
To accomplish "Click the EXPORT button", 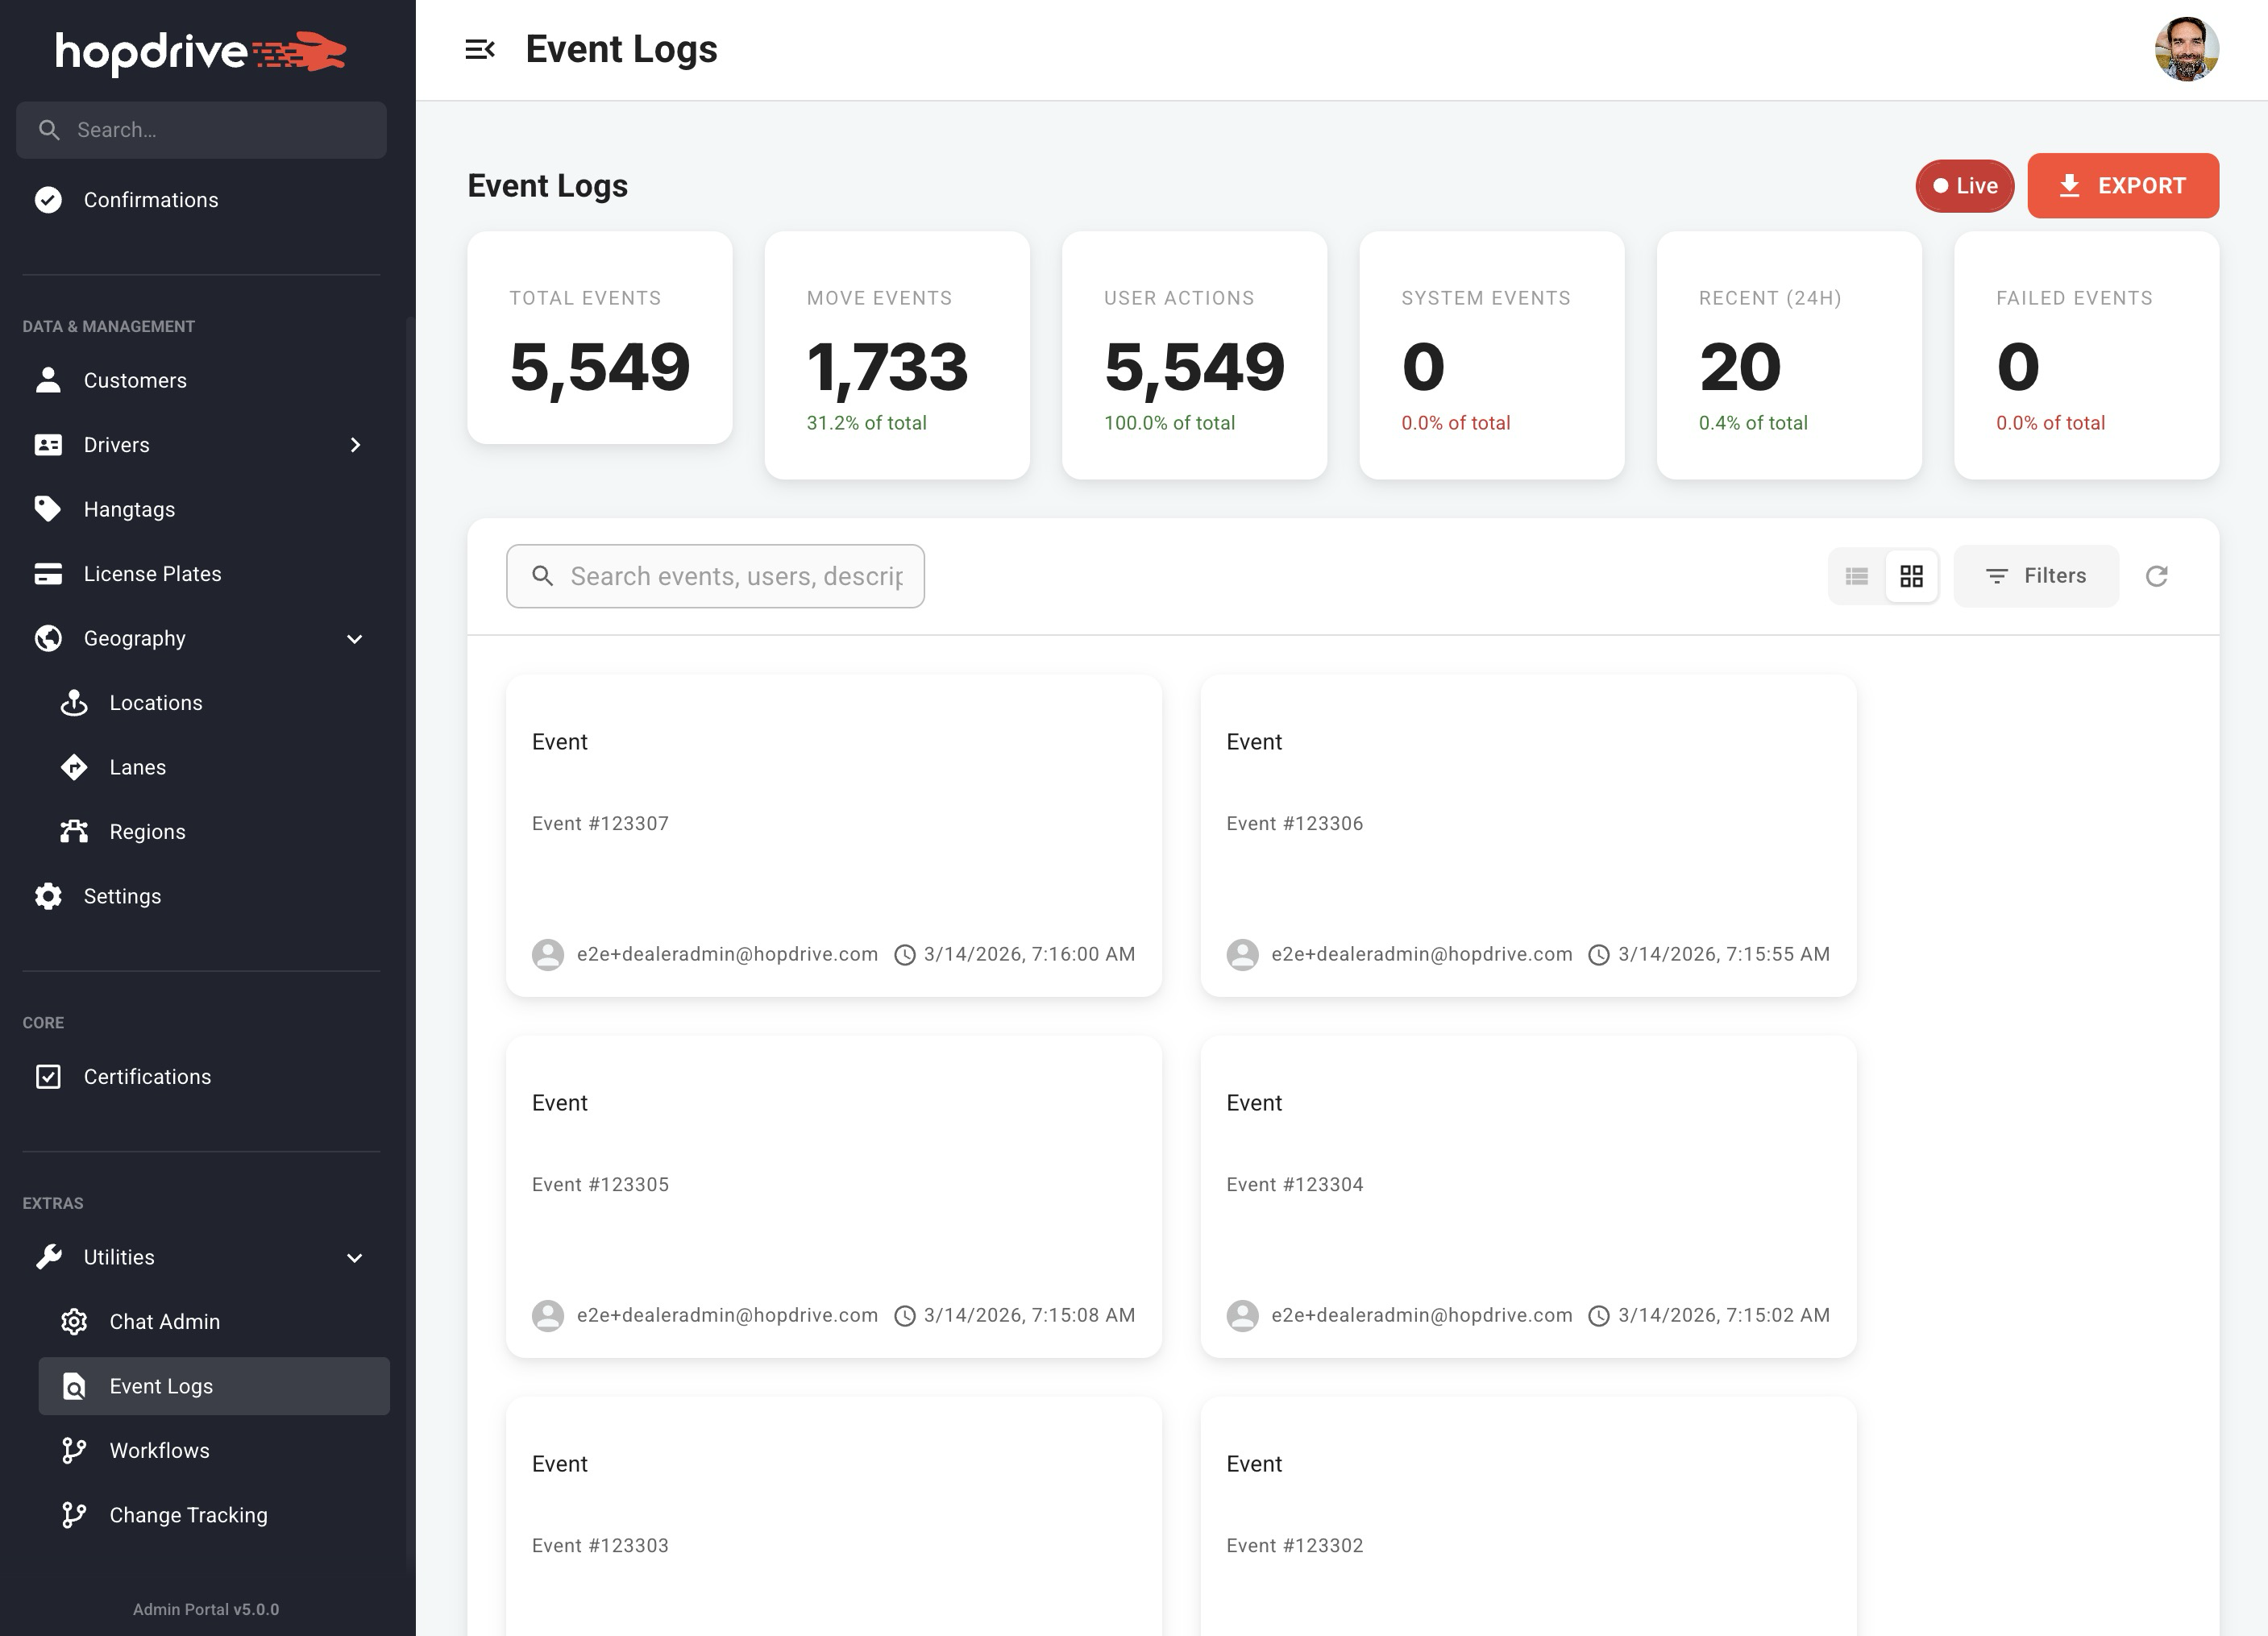I will [x=2123, y=186].
